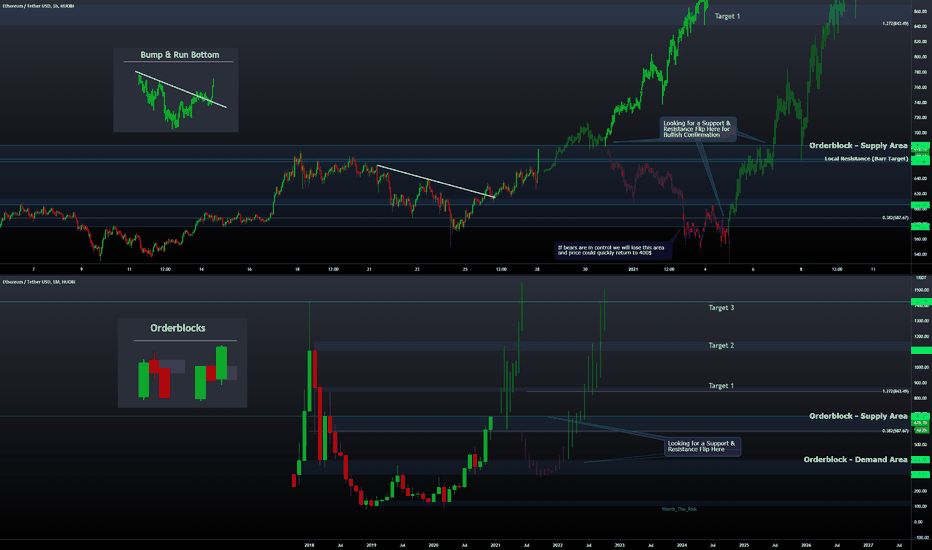Click the 0.382 Fibonacci label in upper chart
Image resolution: width=932 pixels, height=550 pixels.
click(x=895, y=218)
